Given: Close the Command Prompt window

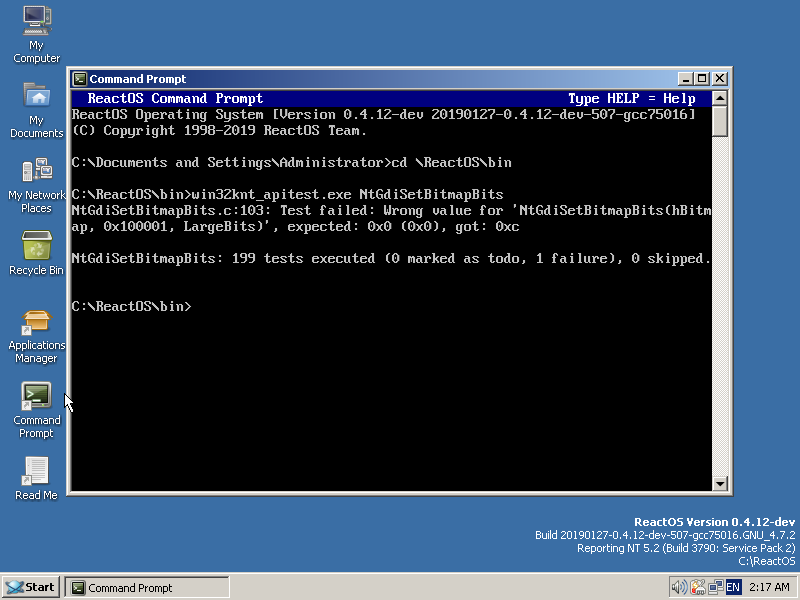Looking at the screenshot, I should pyautogui.click(x=719, y=79).
